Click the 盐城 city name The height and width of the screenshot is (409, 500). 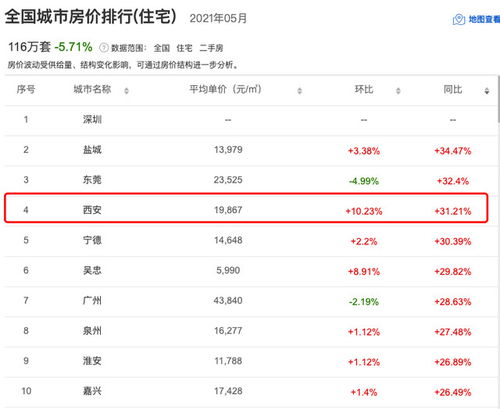coord(92,150)
